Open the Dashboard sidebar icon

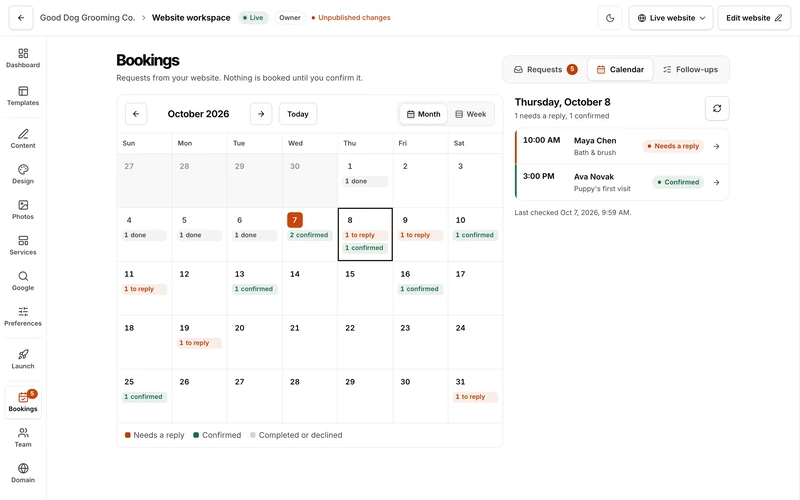point(23,58)
